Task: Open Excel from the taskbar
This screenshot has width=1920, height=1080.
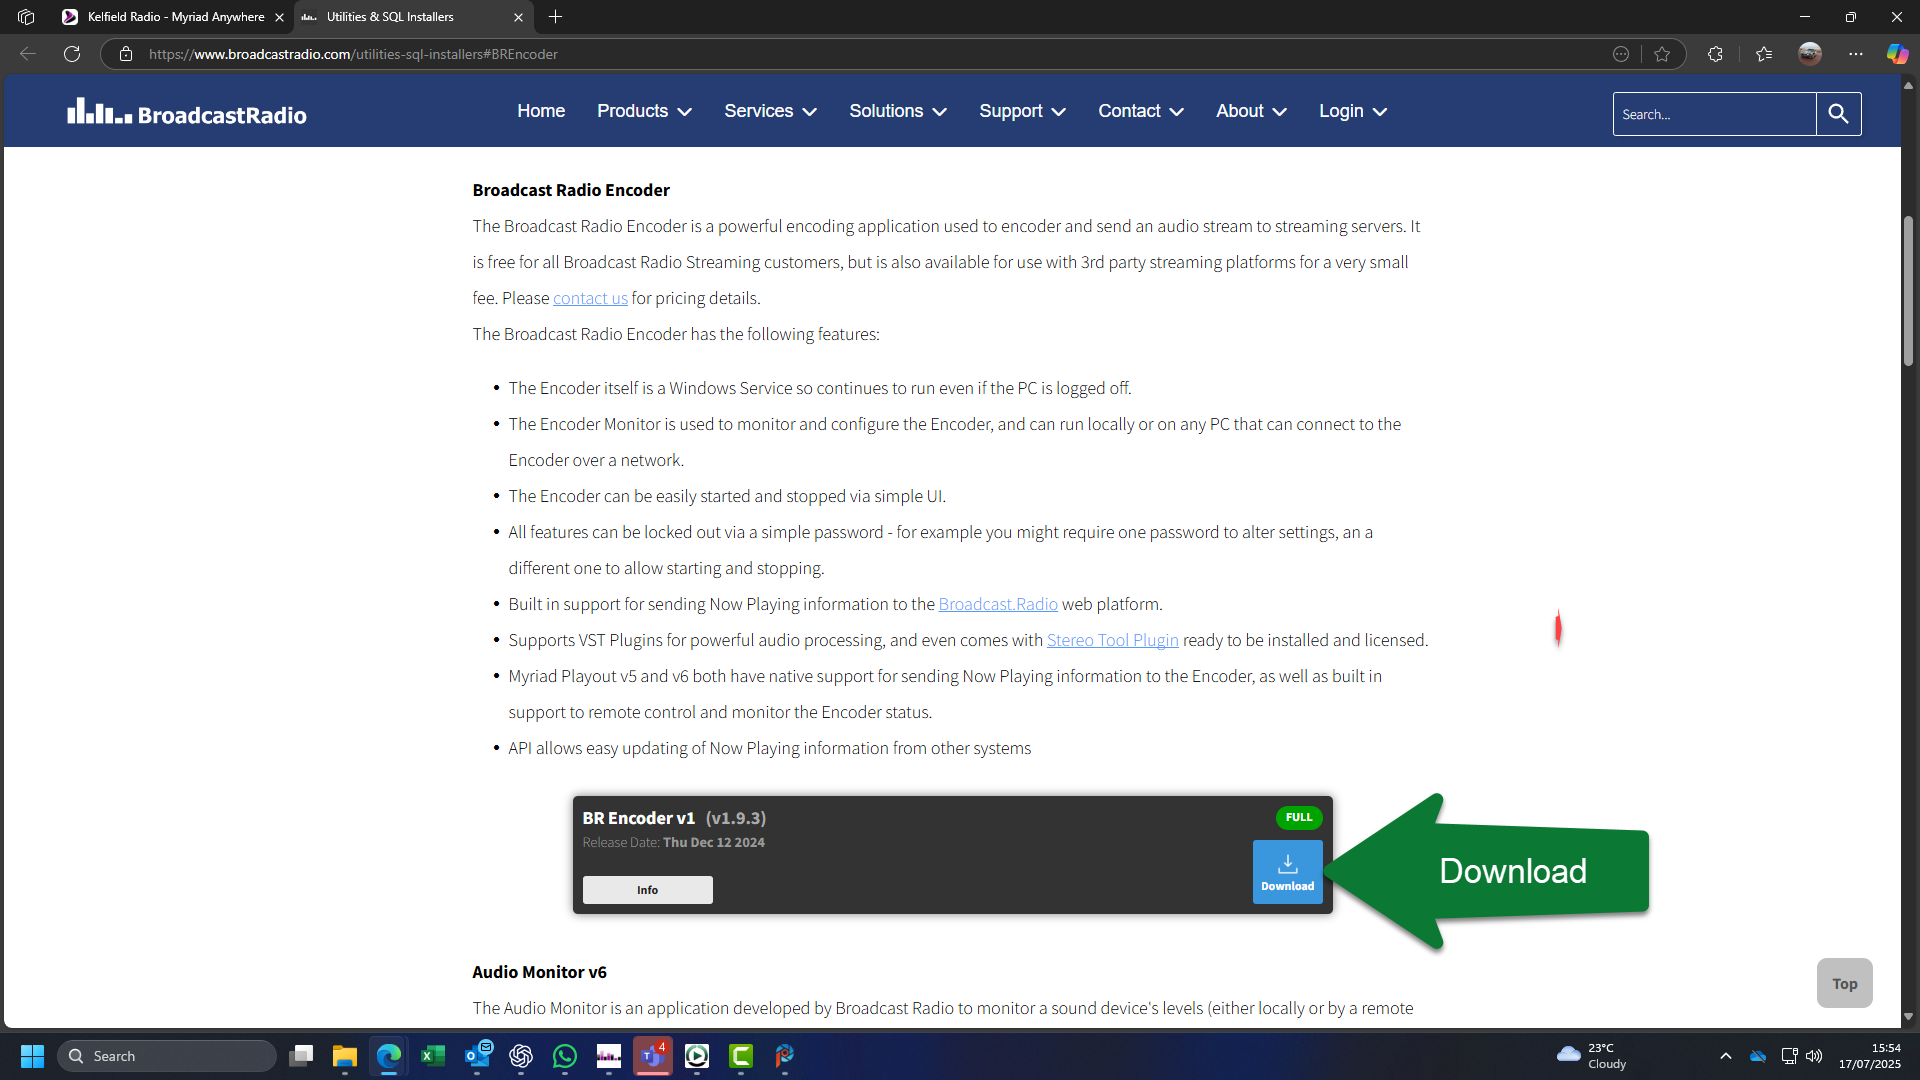Action: point(433,1056)
